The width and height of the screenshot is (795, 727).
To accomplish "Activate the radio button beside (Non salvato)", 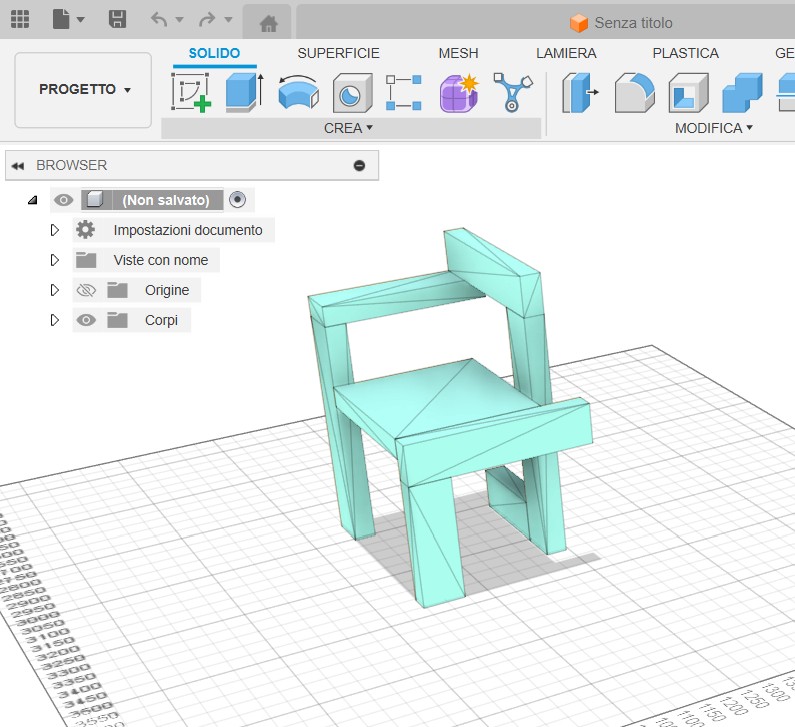I will (x=237, y=200).
